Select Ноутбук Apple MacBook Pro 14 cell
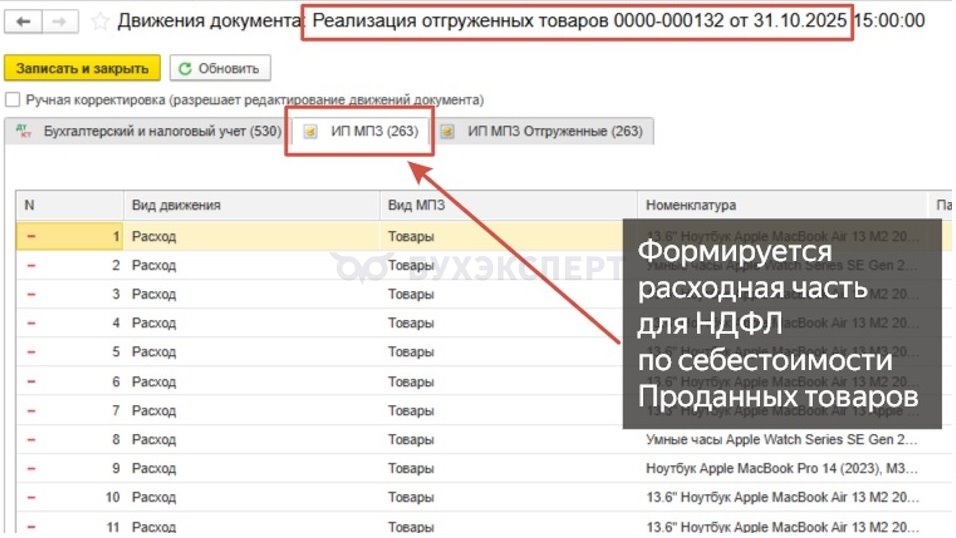The width and height of the screenshot is (956, 538). [782, 468]
